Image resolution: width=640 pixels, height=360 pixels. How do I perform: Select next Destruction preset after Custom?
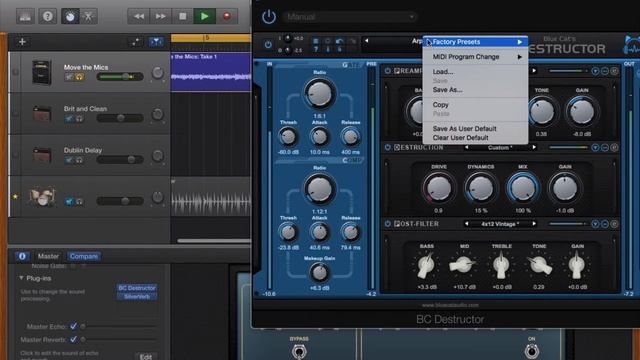click(534, 147)
